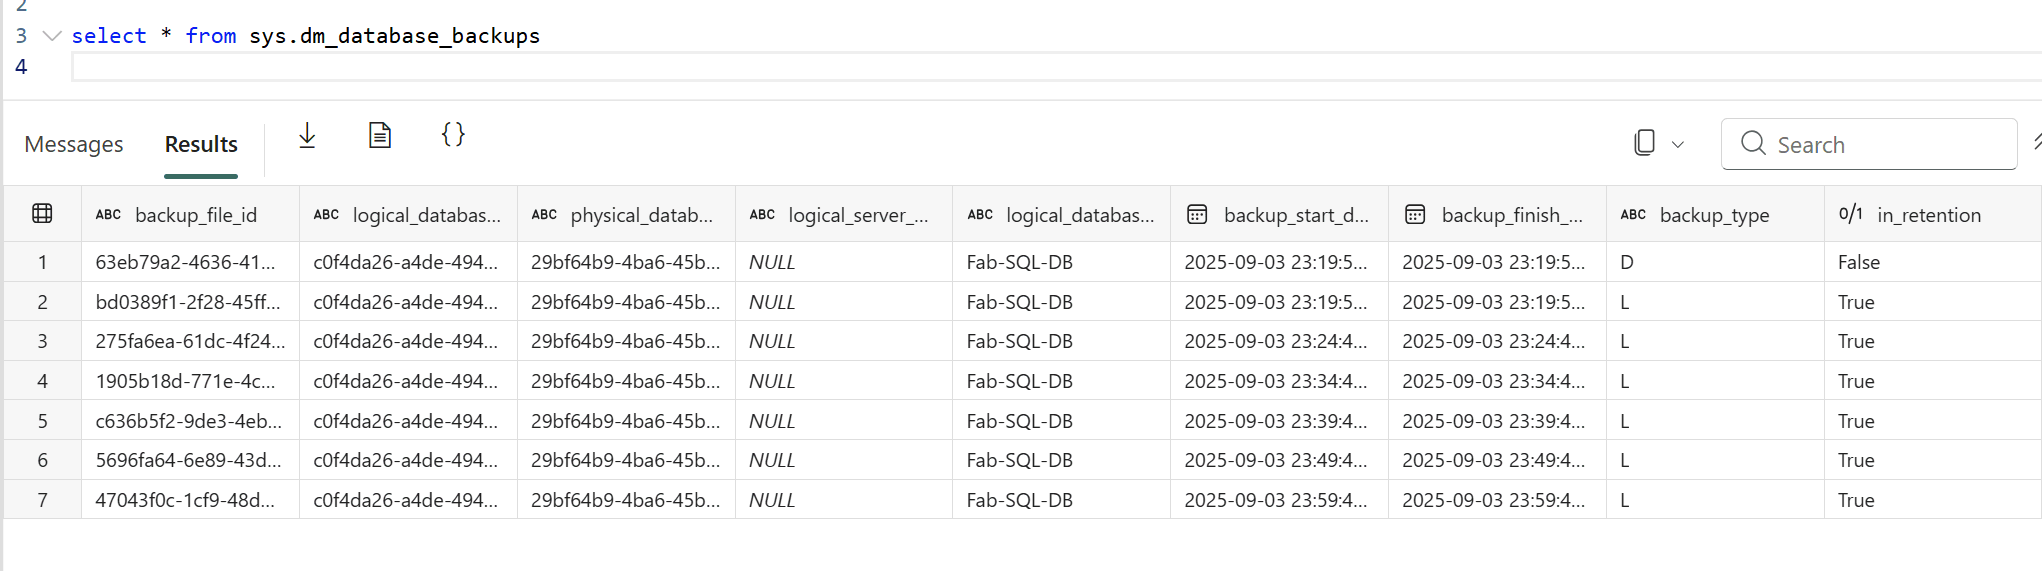This screenshot has height=571, width=2042.
Task: Click the False in_retention cell in row 1
Action: [x=1859, y=262]
